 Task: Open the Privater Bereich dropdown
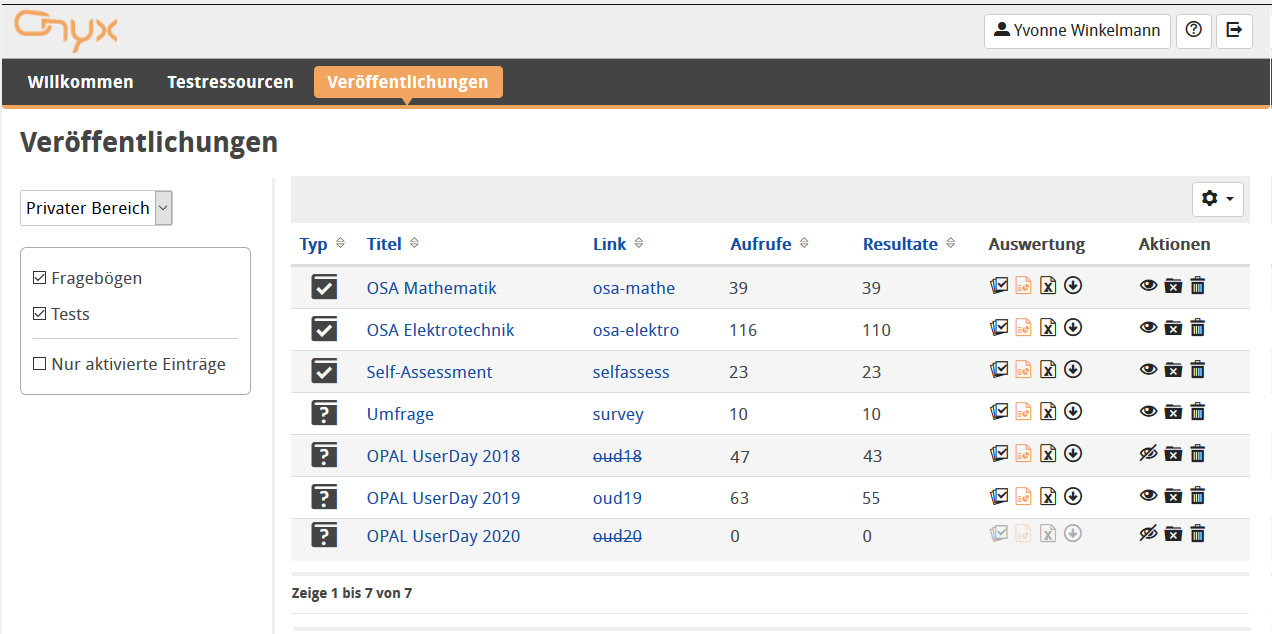tap(96, 208)
